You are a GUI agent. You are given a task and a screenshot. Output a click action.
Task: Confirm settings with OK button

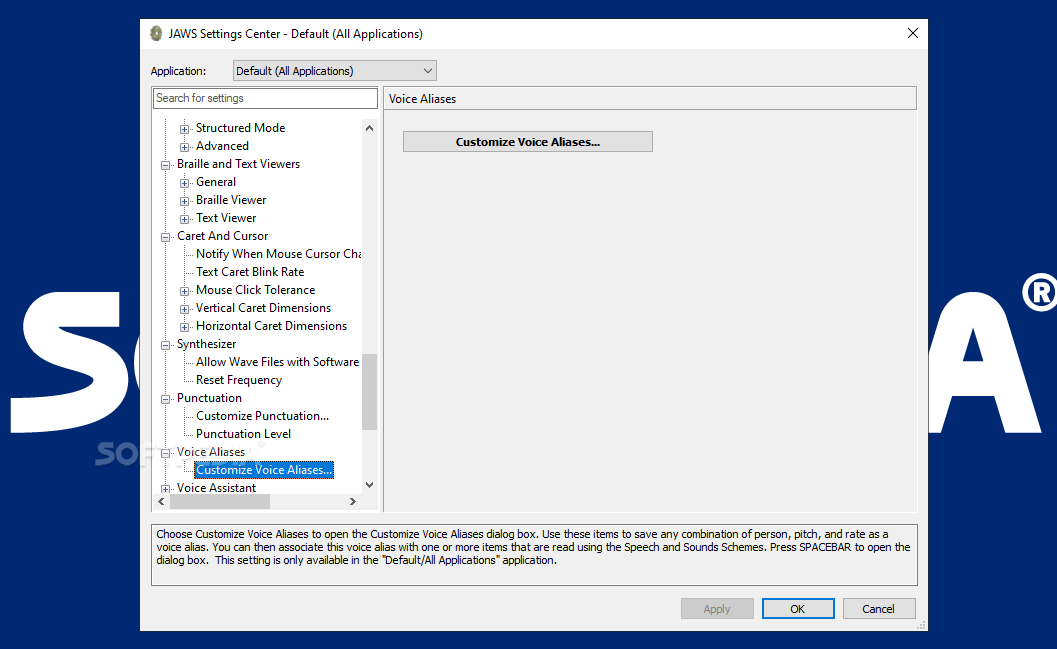pos(798,609)
